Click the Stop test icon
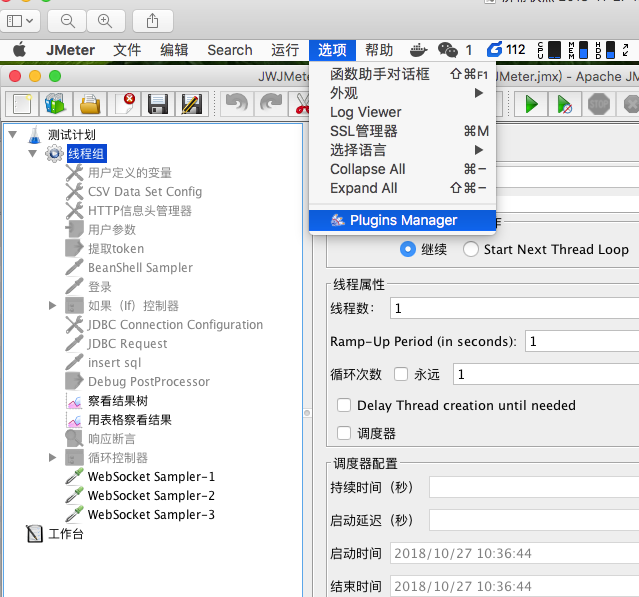Viewport: 639px width, 597px height. [x=599, y=104]
